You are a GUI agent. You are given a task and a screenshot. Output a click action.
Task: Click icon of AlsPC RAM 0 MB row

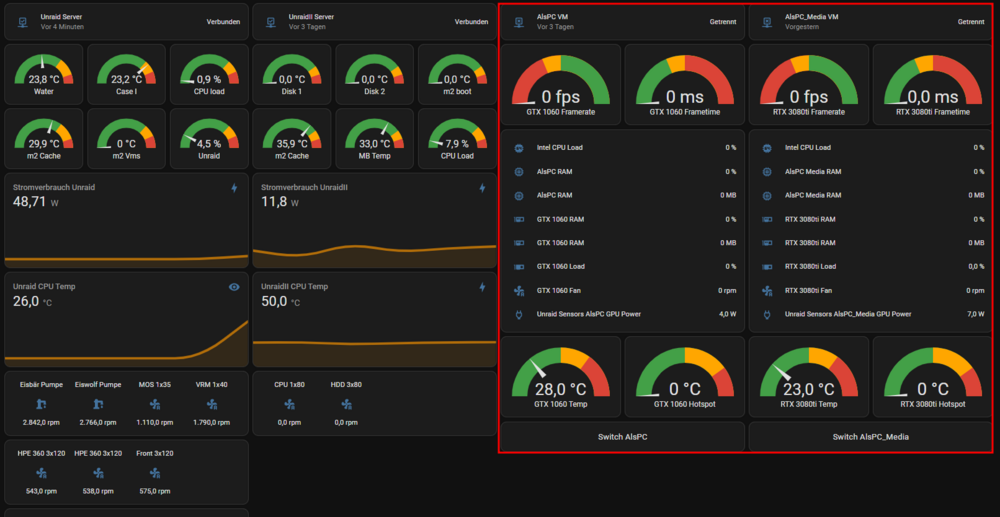pyautogui.click(x=518, y=195)
